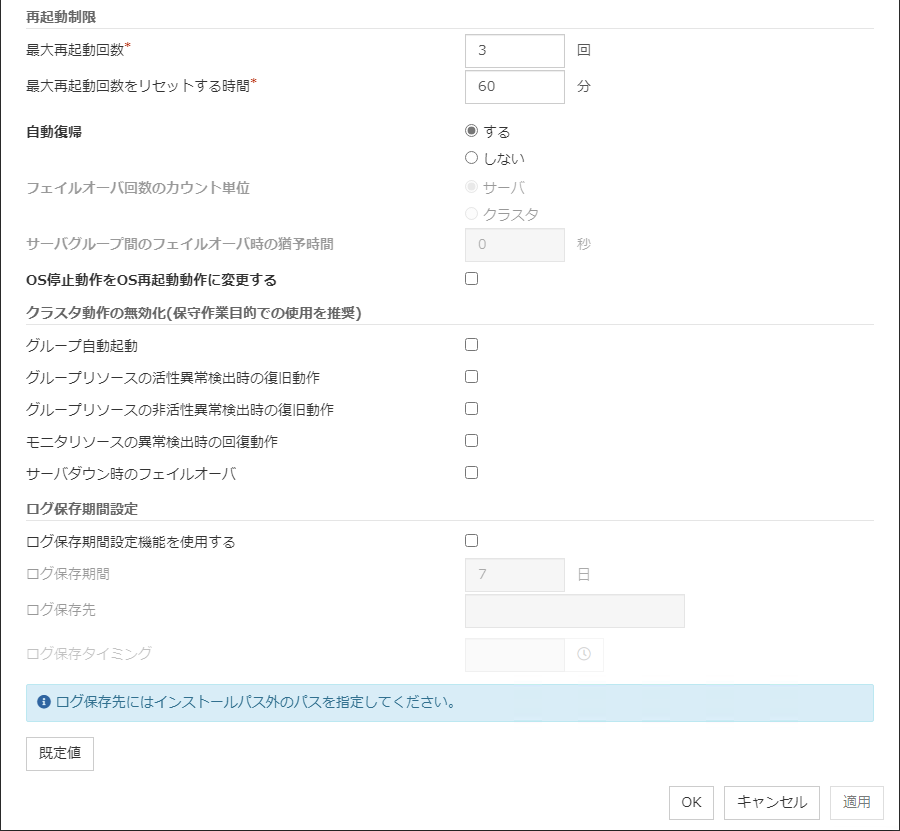Viewport: 900px width, 831px height.
Task: Click the キャンセル button
Action: click(772, 802)
